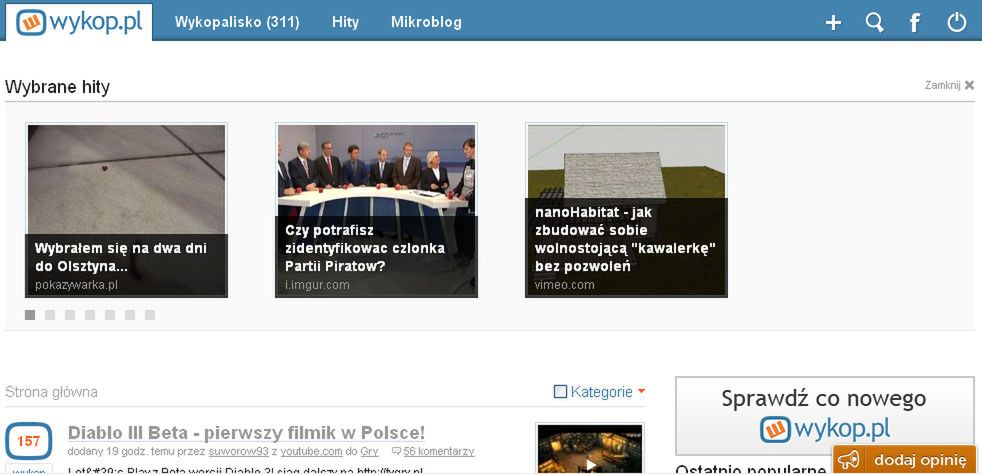
Task: Click the Strona główna heading
Action: [51, 393]
